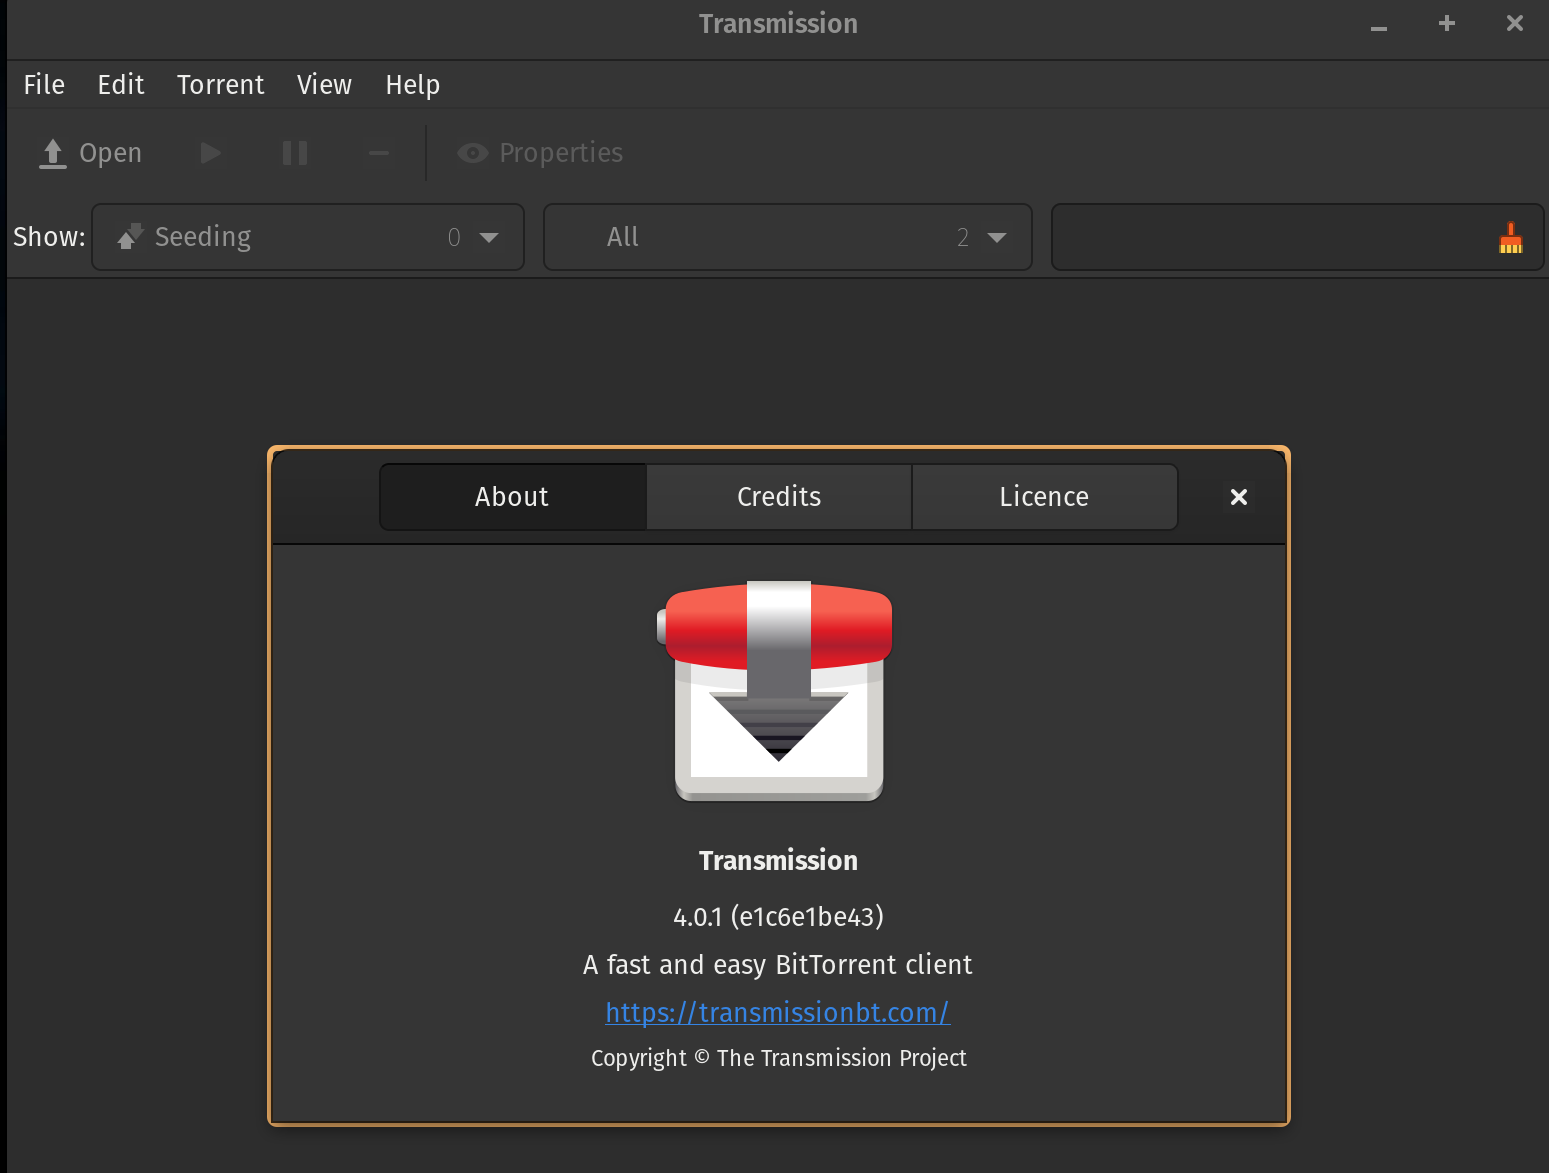Remove a torrent with the minus icon
1549x1173 pixels.
coord(378,152)
